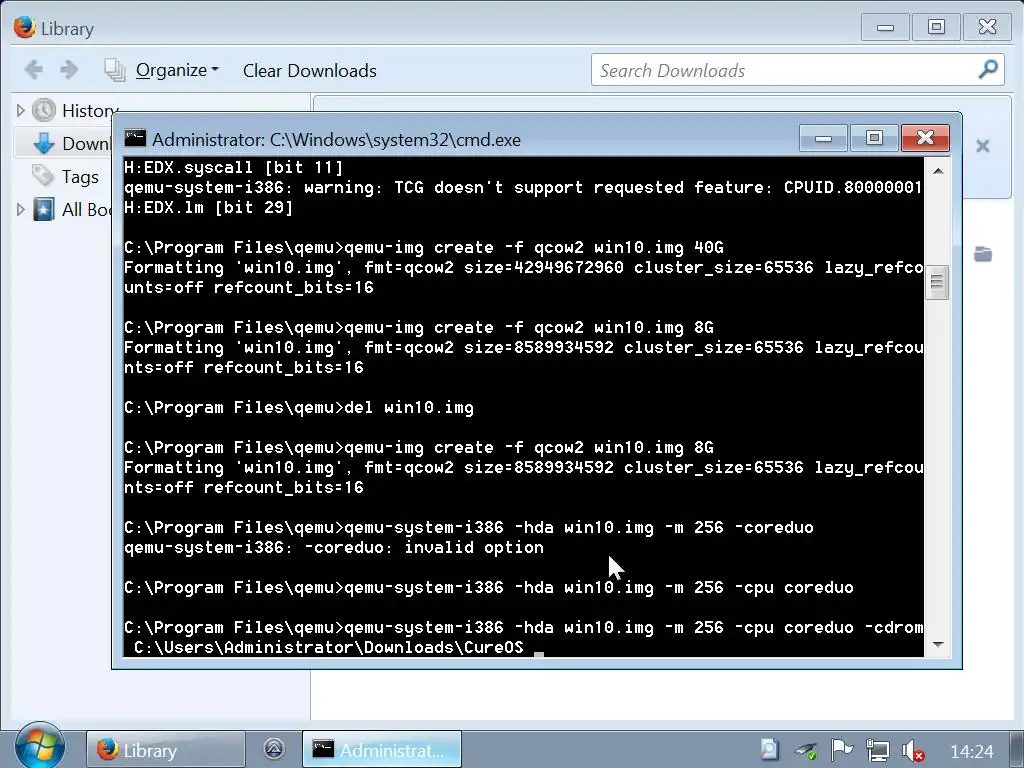Remove download entry with X icon
1024x768 pixels.
(x=983, y=146)
